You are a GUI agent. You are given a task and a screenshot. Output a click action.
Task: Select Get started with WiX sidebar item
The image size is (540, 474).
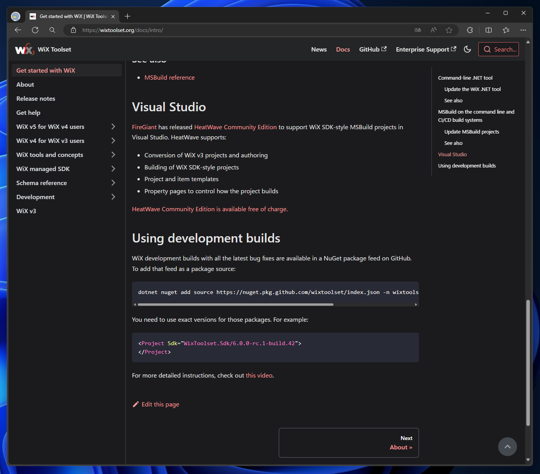[66, 70]
